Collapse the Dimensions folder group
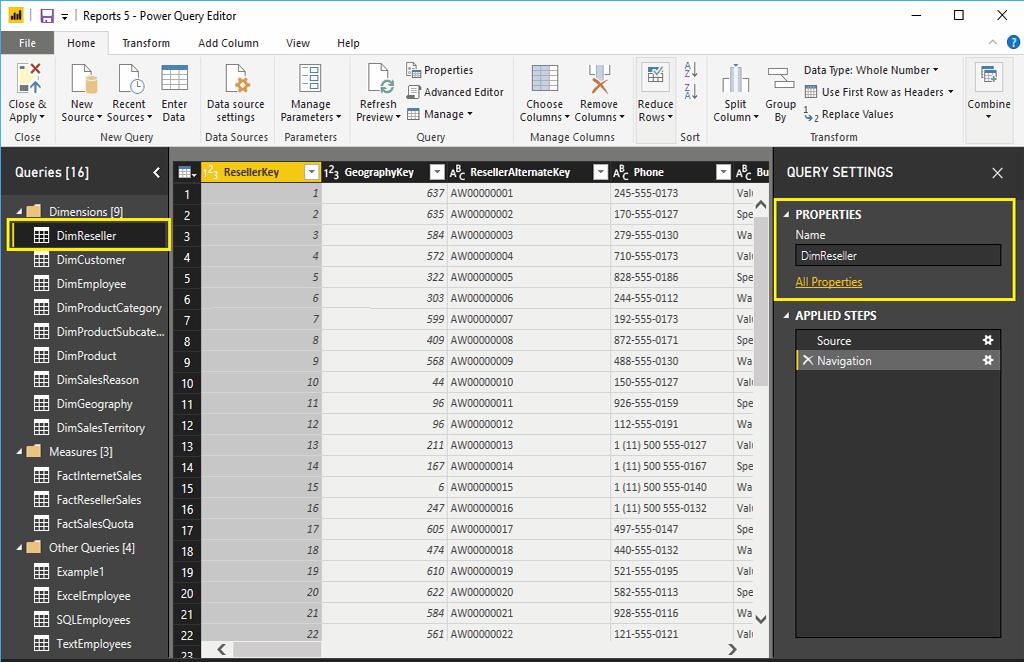This screenshot has width=1024, height=662. point(21,212)
